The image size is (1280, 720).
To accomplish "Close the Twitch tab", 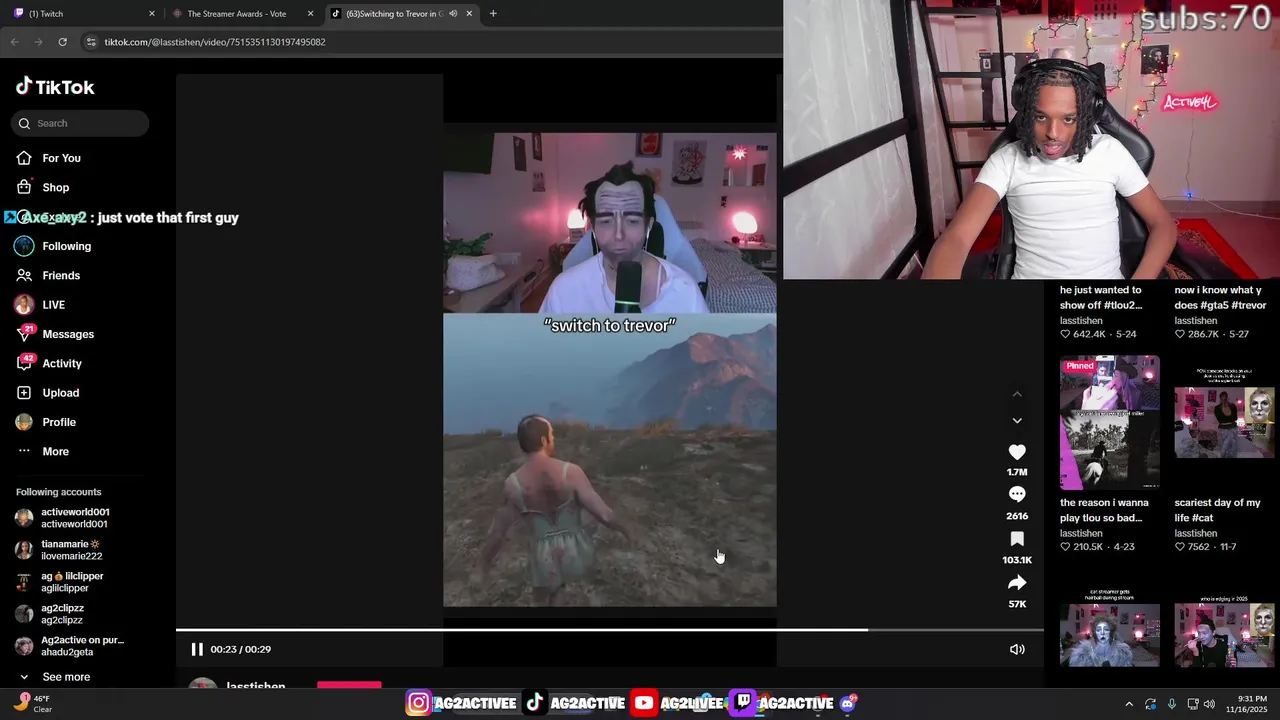I will (152, 14).
